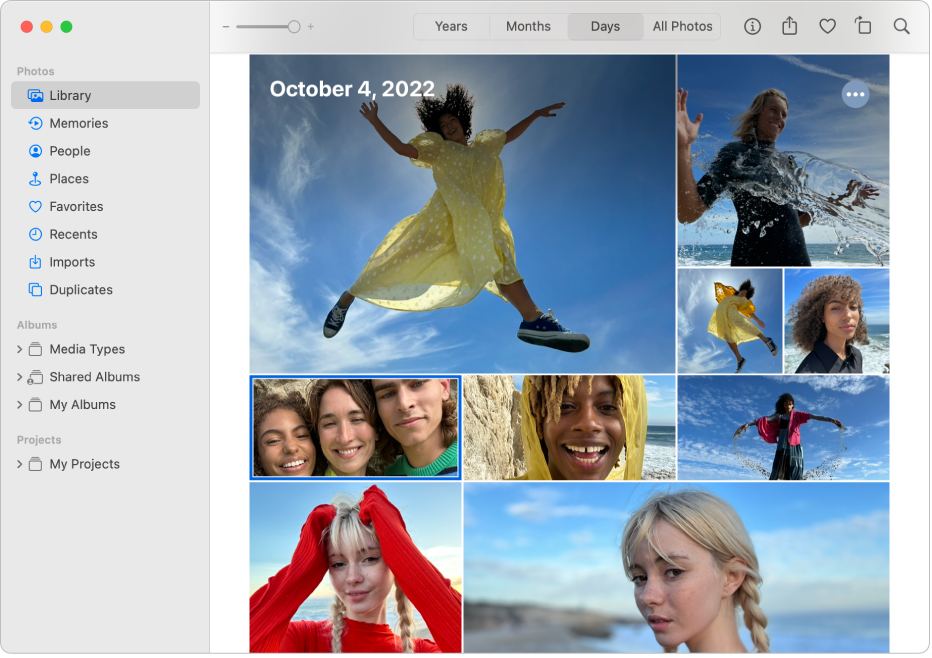Open the Info panel icon

point(752,27)
